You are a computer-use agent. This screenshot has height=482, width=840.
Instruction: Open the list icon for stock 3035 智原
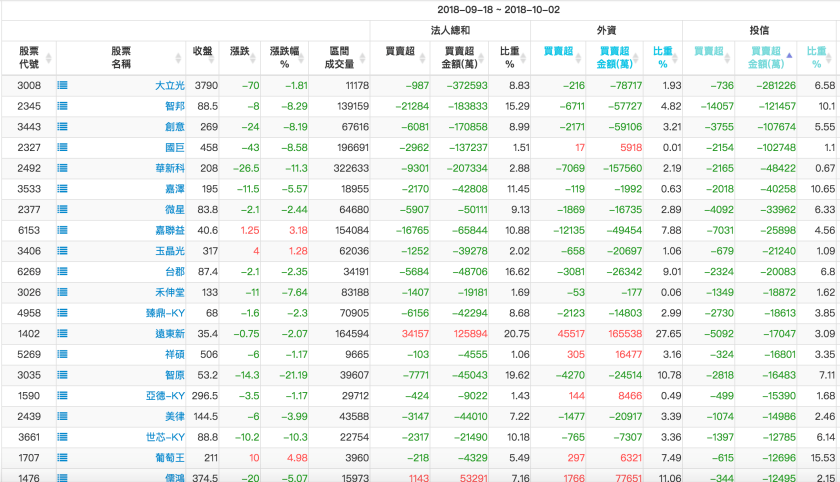coord(62,375)
